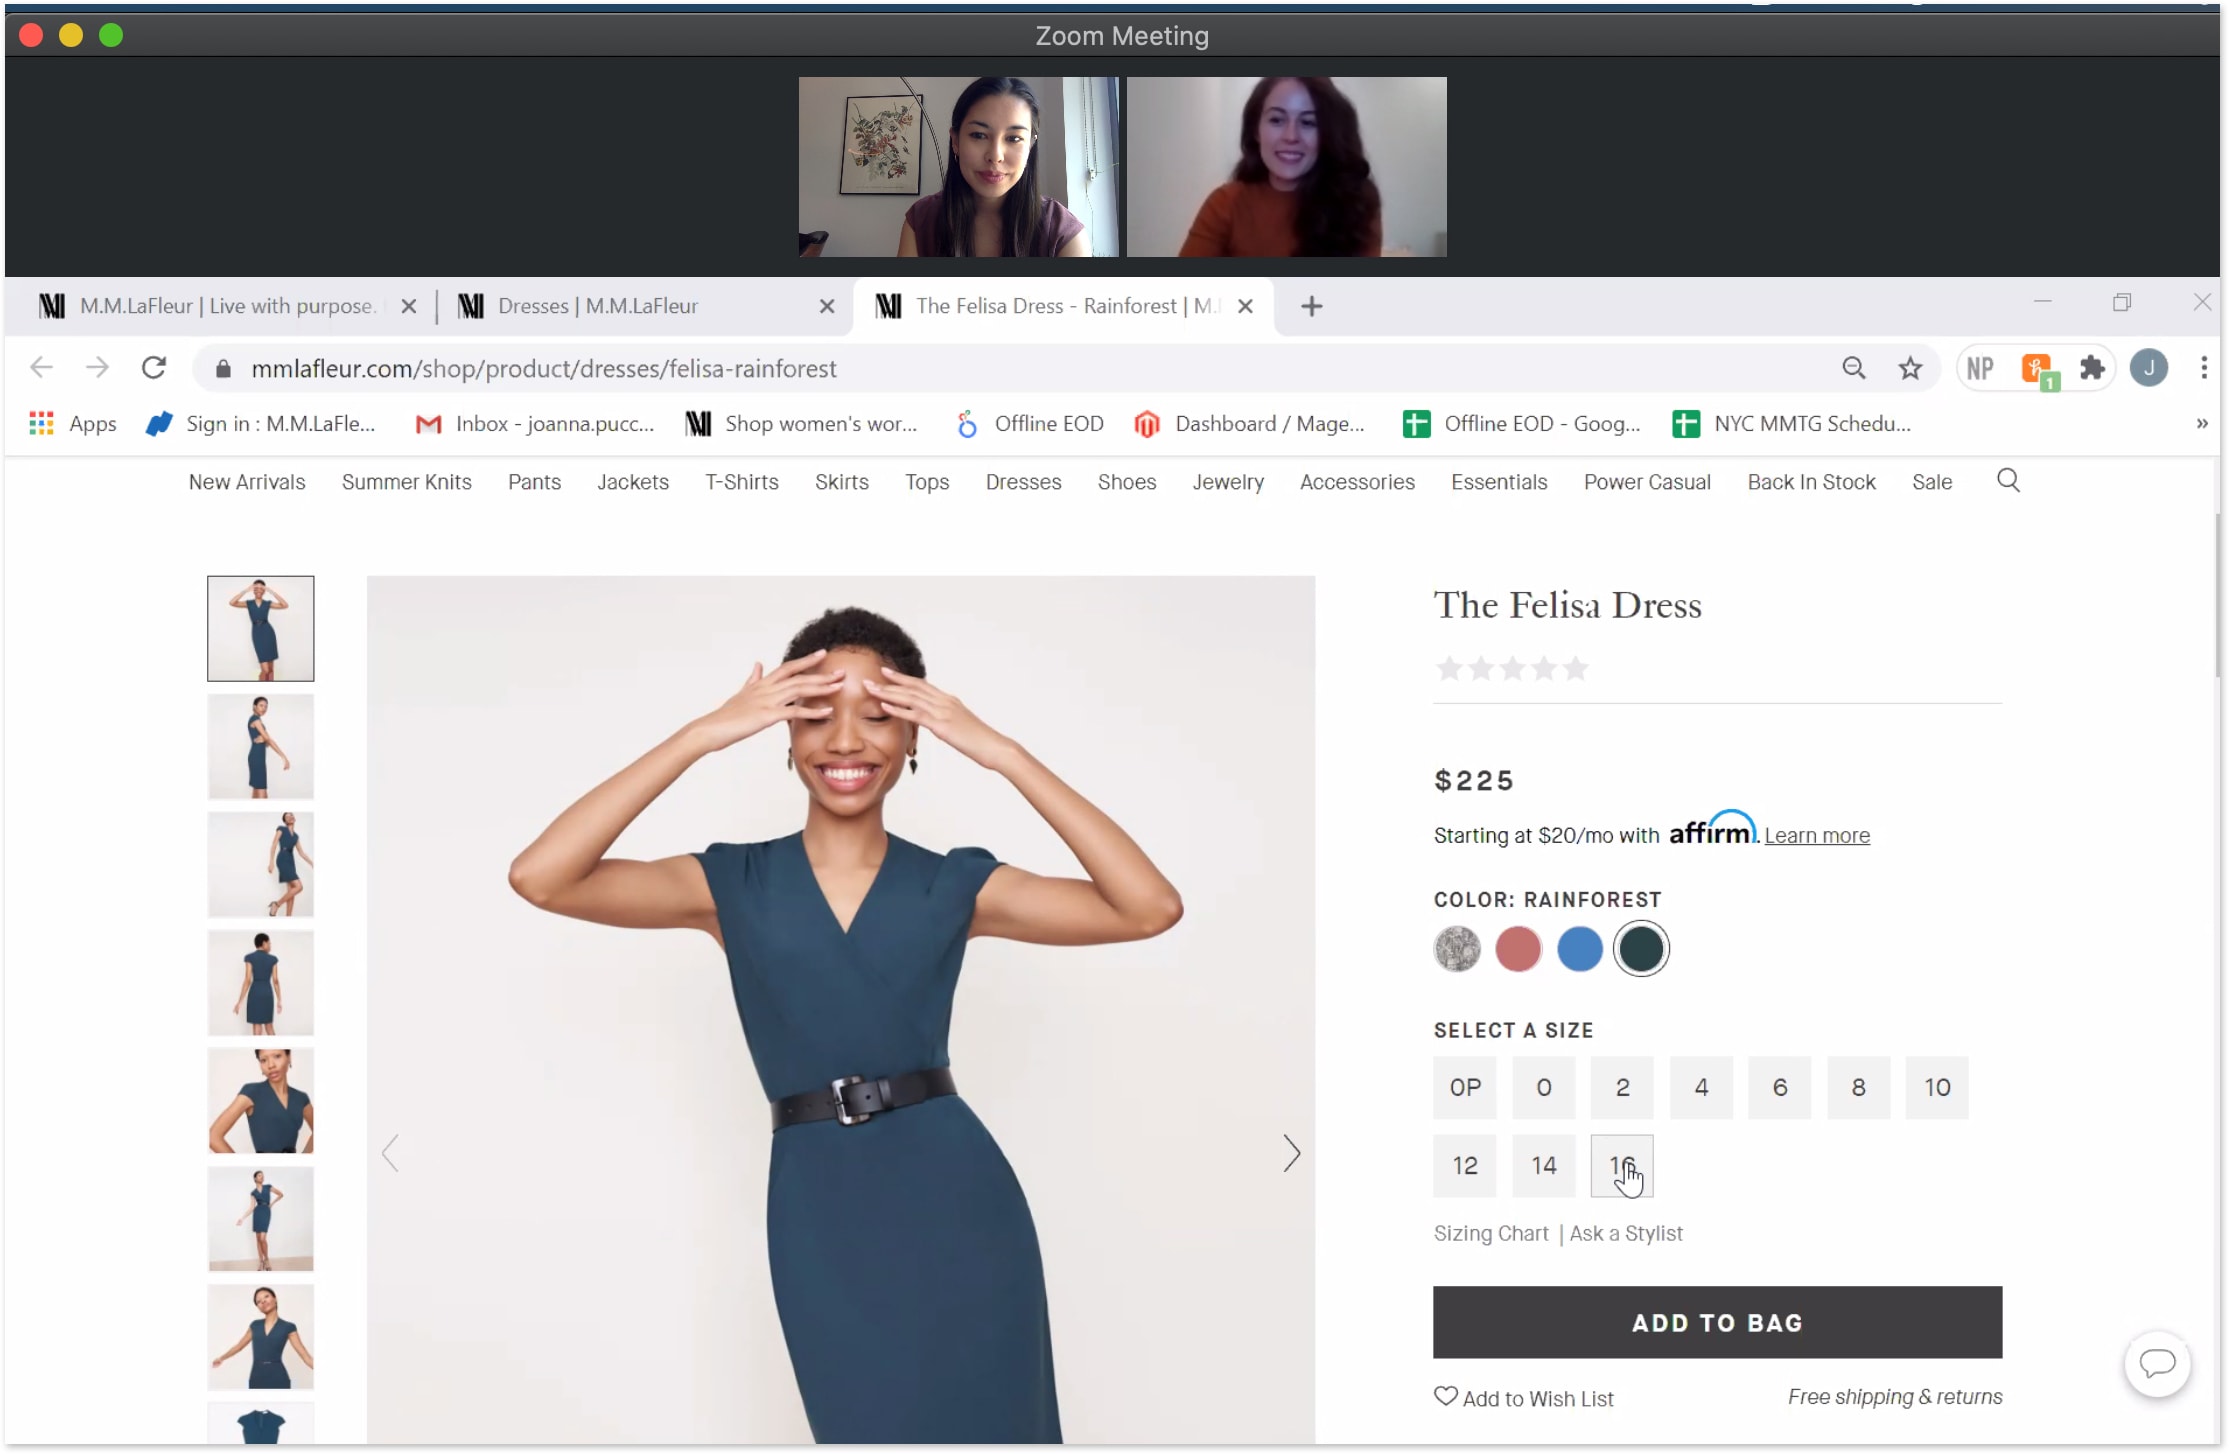Open the new tab plus button

pos(1311,306)
